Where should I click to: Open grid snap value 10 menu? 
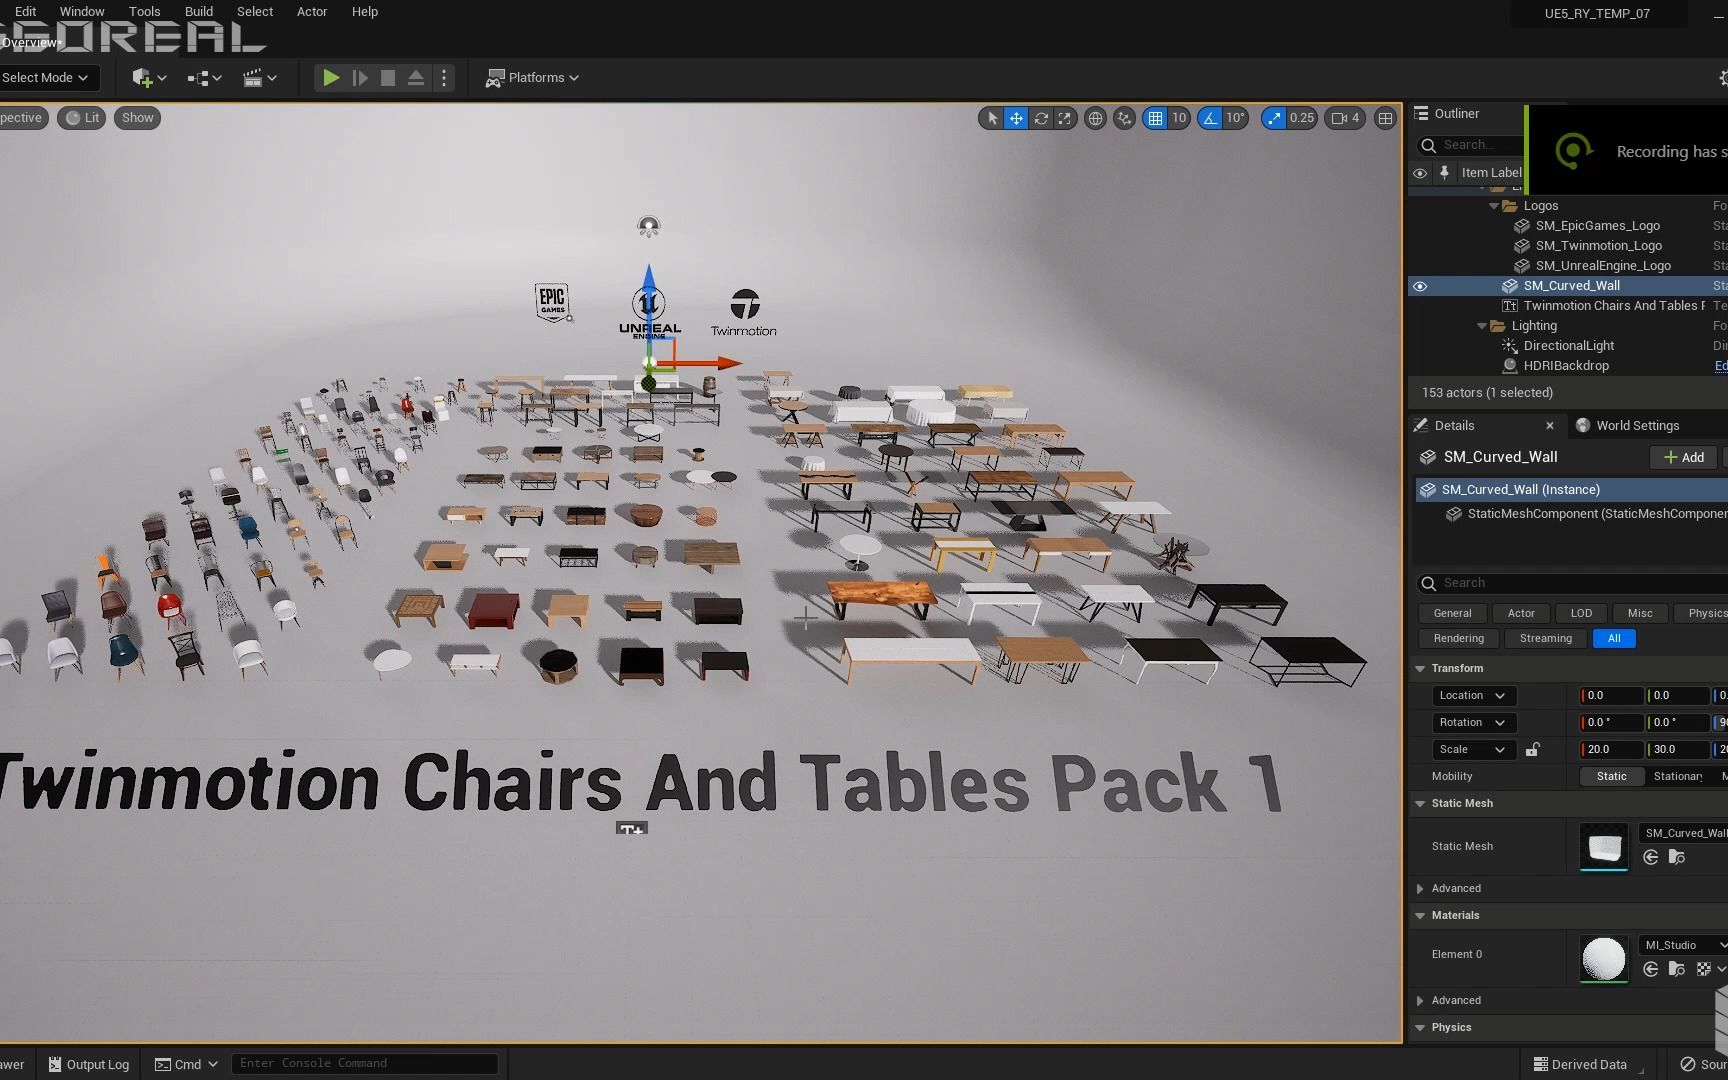pyautogui.click(x=1179, y=118)
